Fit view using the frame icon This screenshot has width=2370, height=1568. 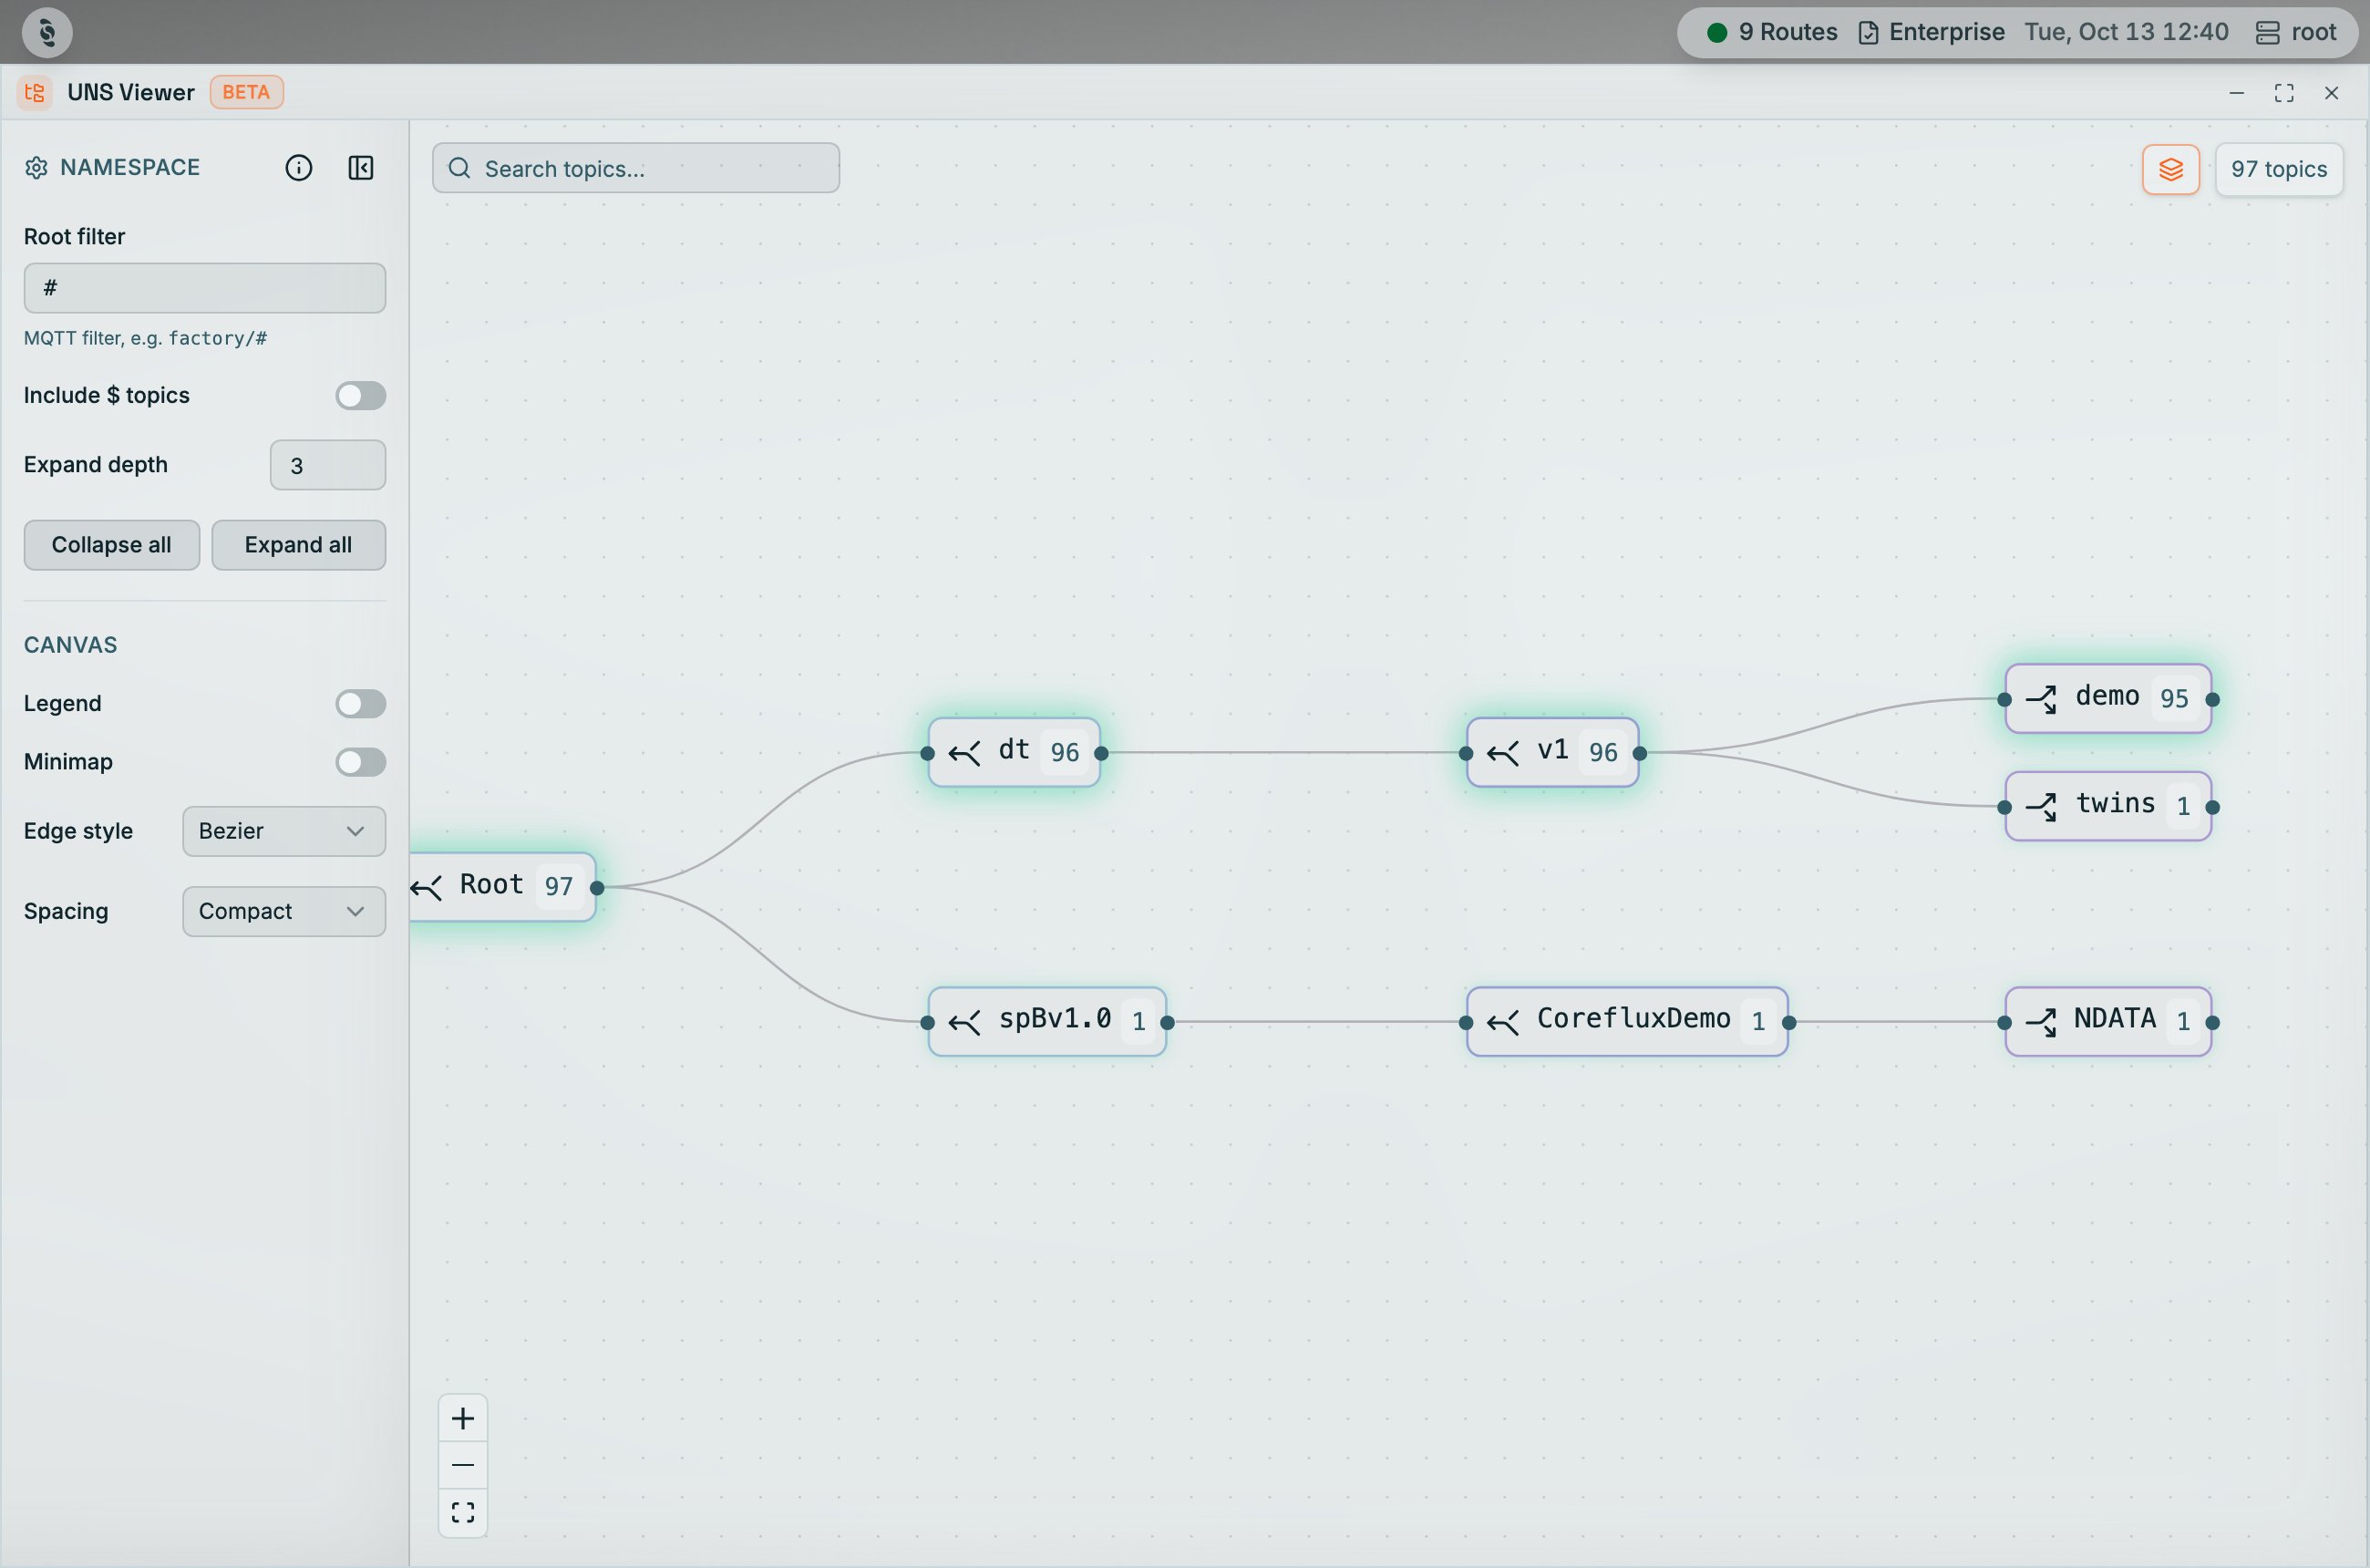pos(463,1512)
